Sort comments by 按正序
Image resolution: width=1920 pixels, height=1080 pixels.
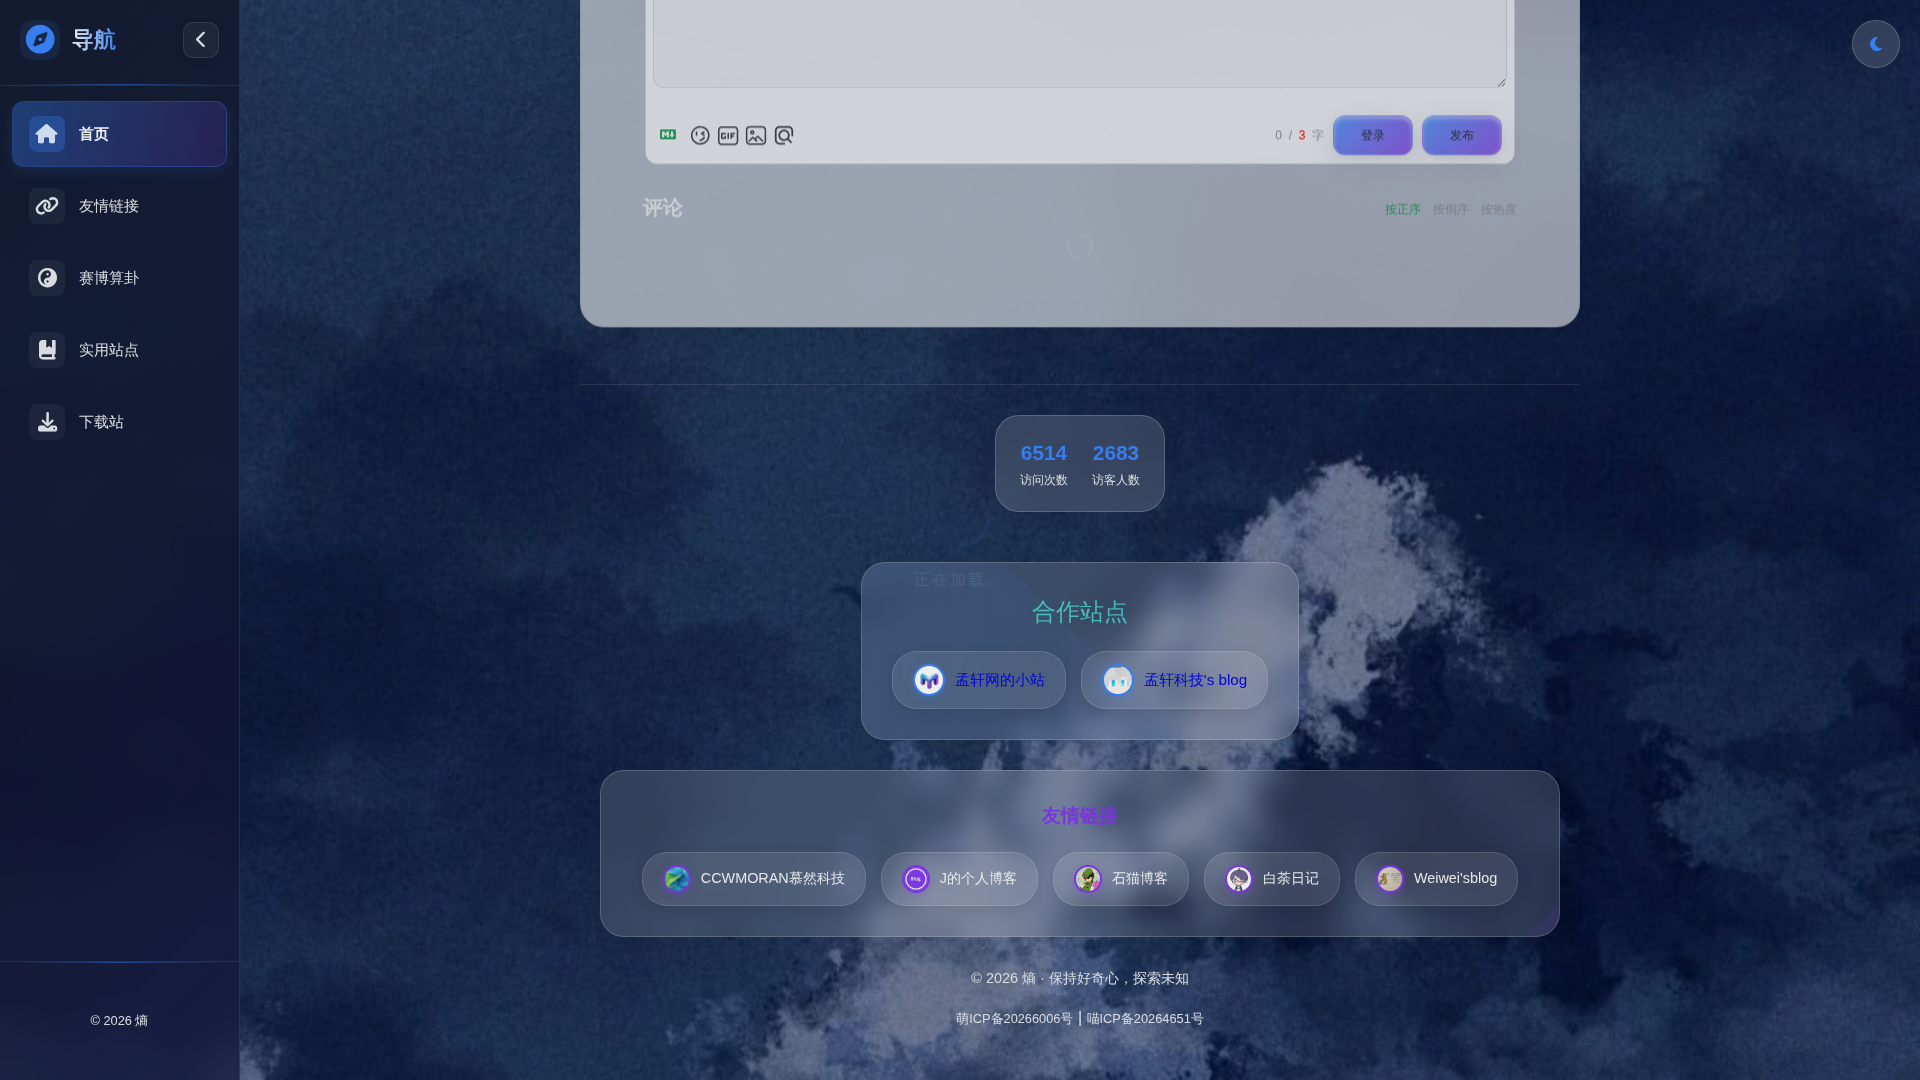point(1402,210)
